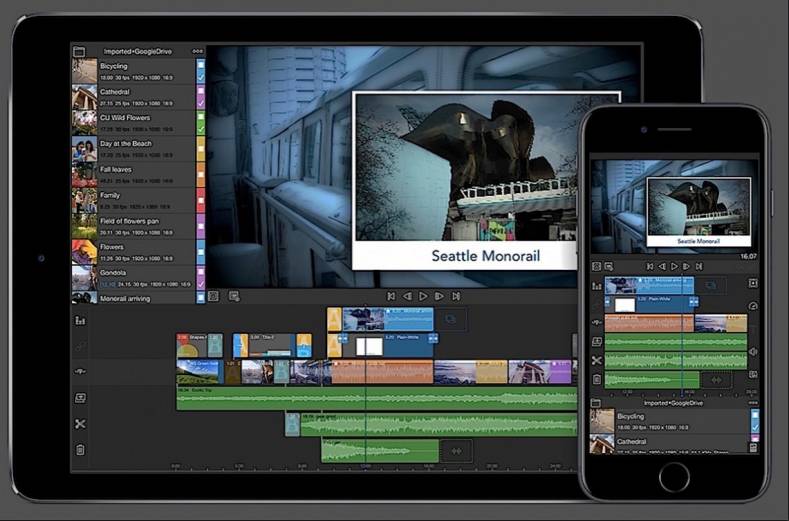789x521 pixels.
Task: Select the Field of flowers pan clip
Action: [138, 227]
